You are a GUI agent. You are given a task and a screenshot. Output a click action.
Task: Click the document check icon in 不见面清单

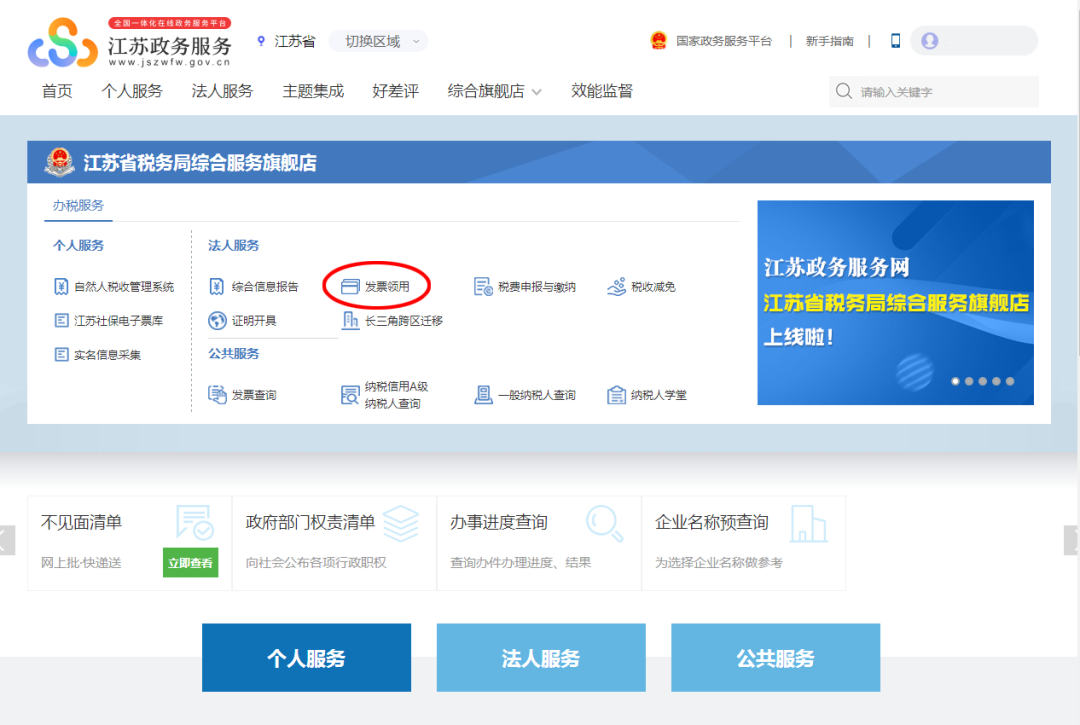[195, 523]
